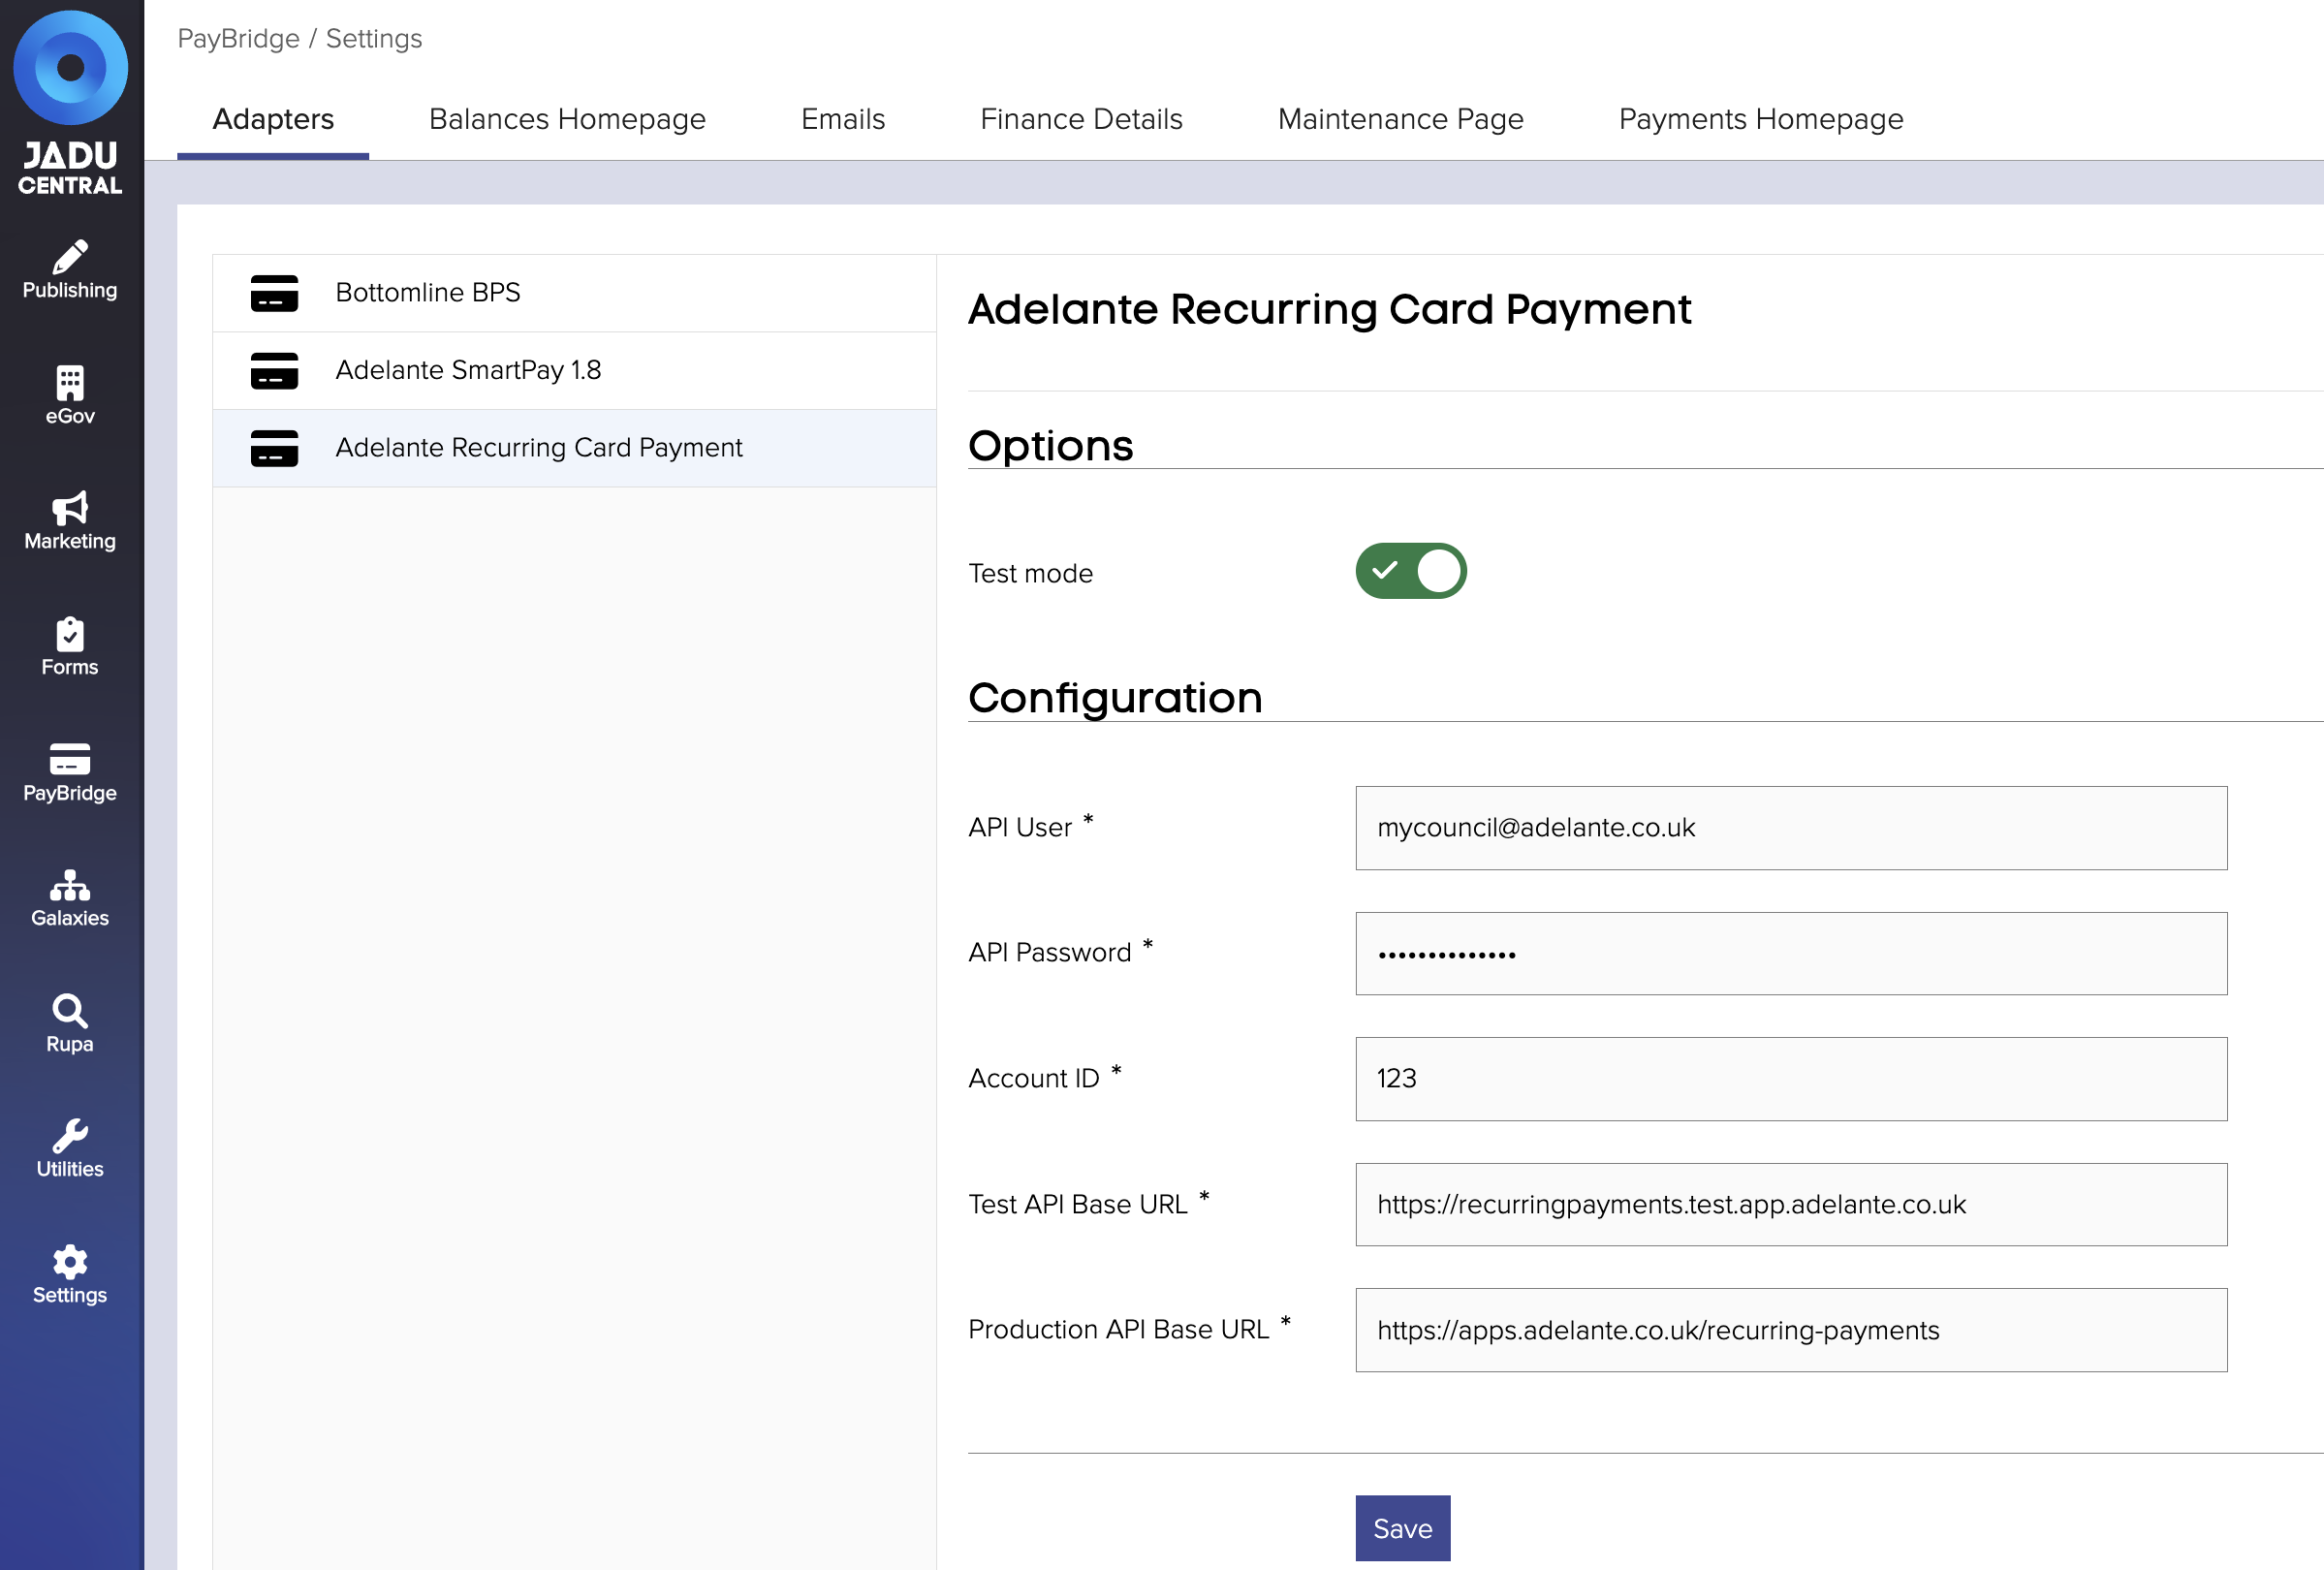Open the Emails tab
This screenshot has height=1570, width=2324.
843,119
